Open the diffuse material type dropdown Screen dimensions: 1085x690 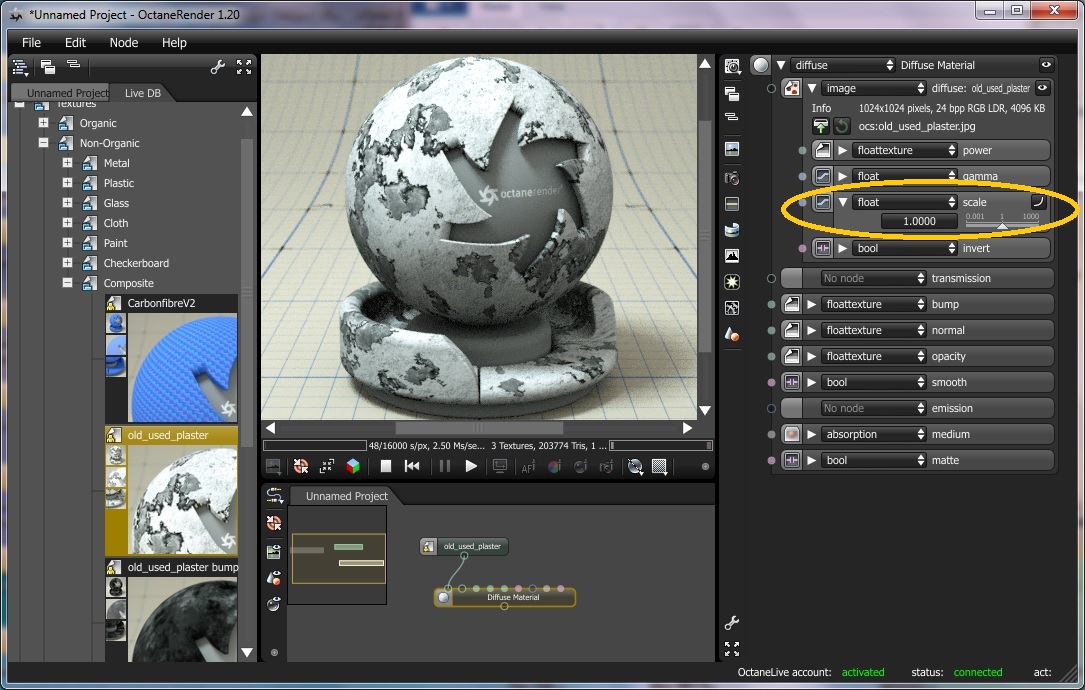click(x=844, y=65)
